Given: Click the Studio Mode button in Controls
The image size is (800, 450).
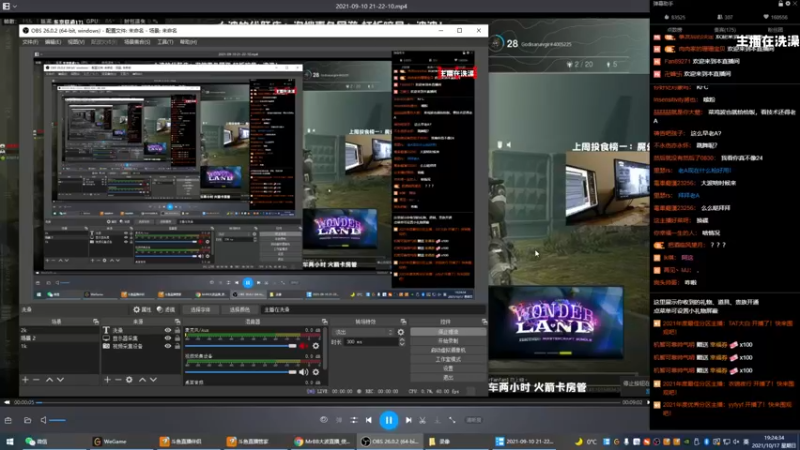Looking at the screenshot, I should tap(448, 359).
